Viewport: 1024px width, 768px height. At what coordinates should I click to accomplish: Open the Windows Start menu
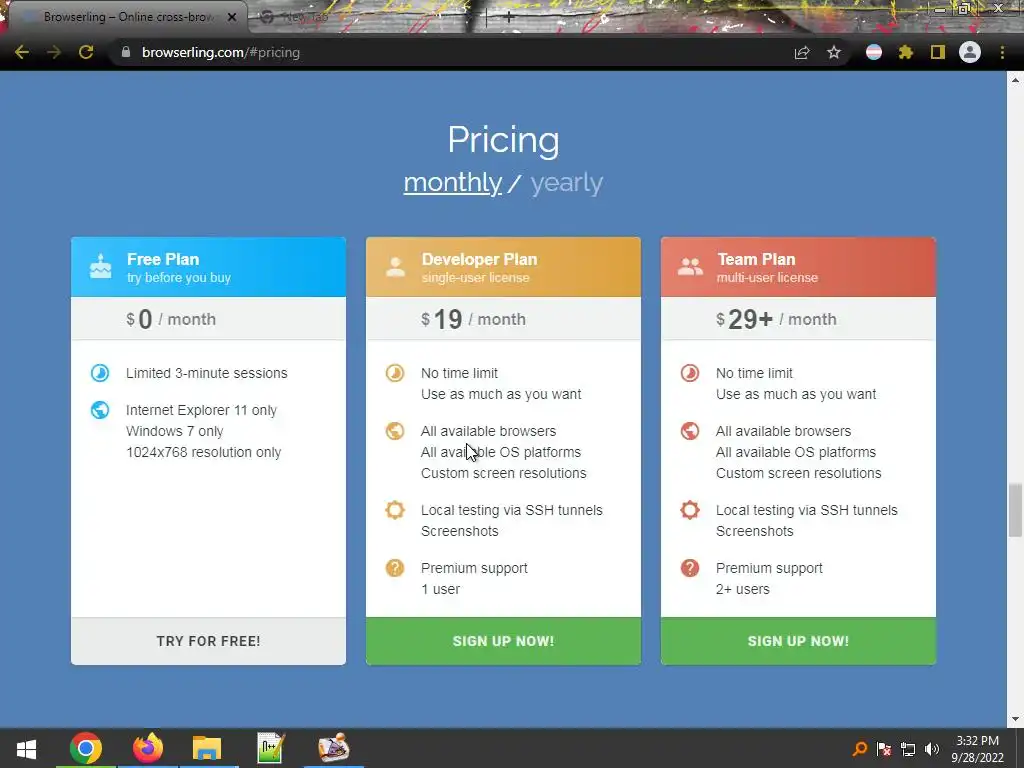pos(26,748)
